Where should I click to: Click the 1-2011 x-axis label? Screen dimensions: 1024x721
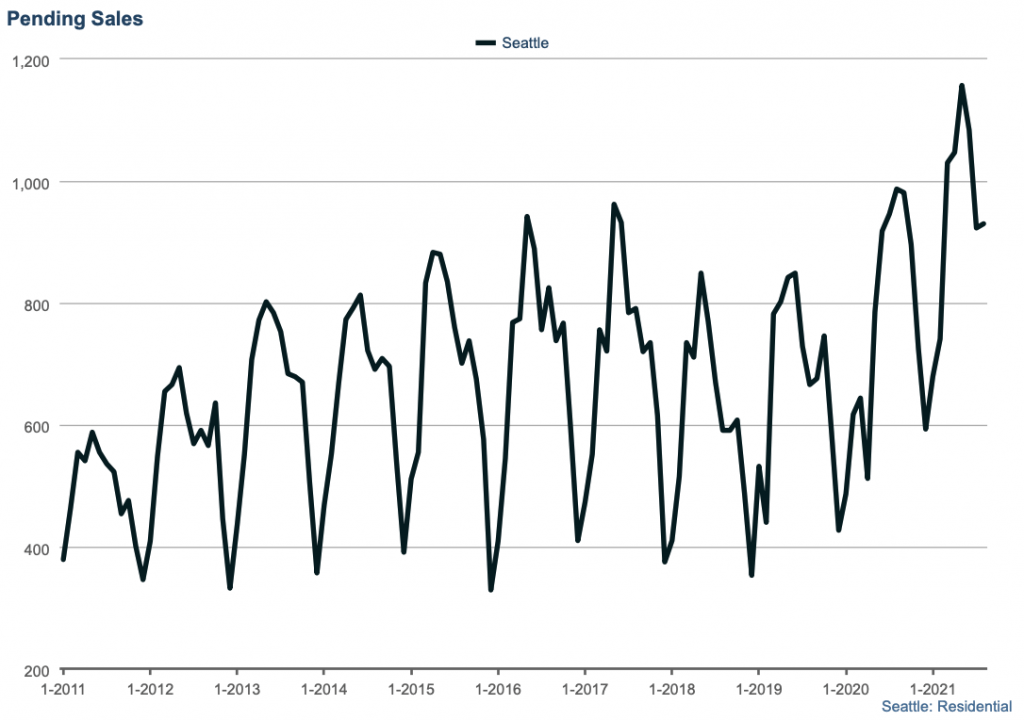pyautogui.click(x=63, y=690)
